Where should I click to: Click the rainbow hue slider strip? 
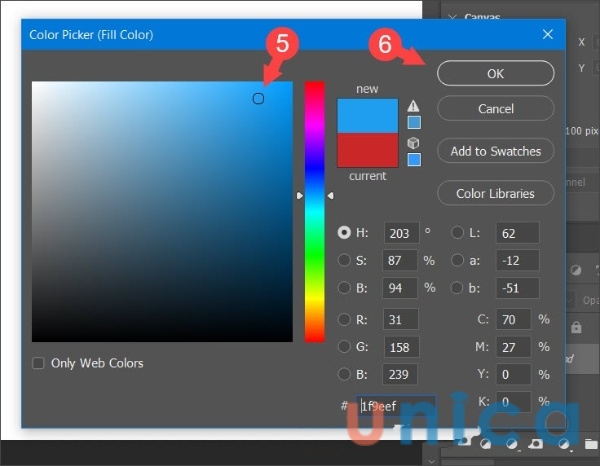314,210
